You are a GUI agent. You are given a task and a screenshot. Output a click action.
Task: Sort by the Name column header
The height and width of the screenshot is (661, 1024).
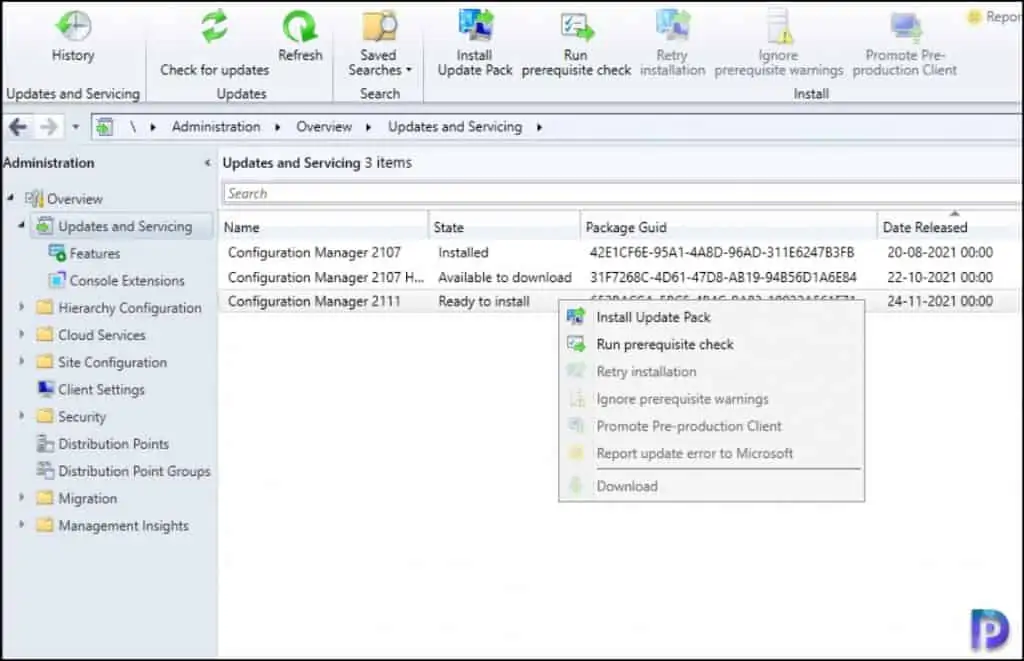(x=324, y=227)
